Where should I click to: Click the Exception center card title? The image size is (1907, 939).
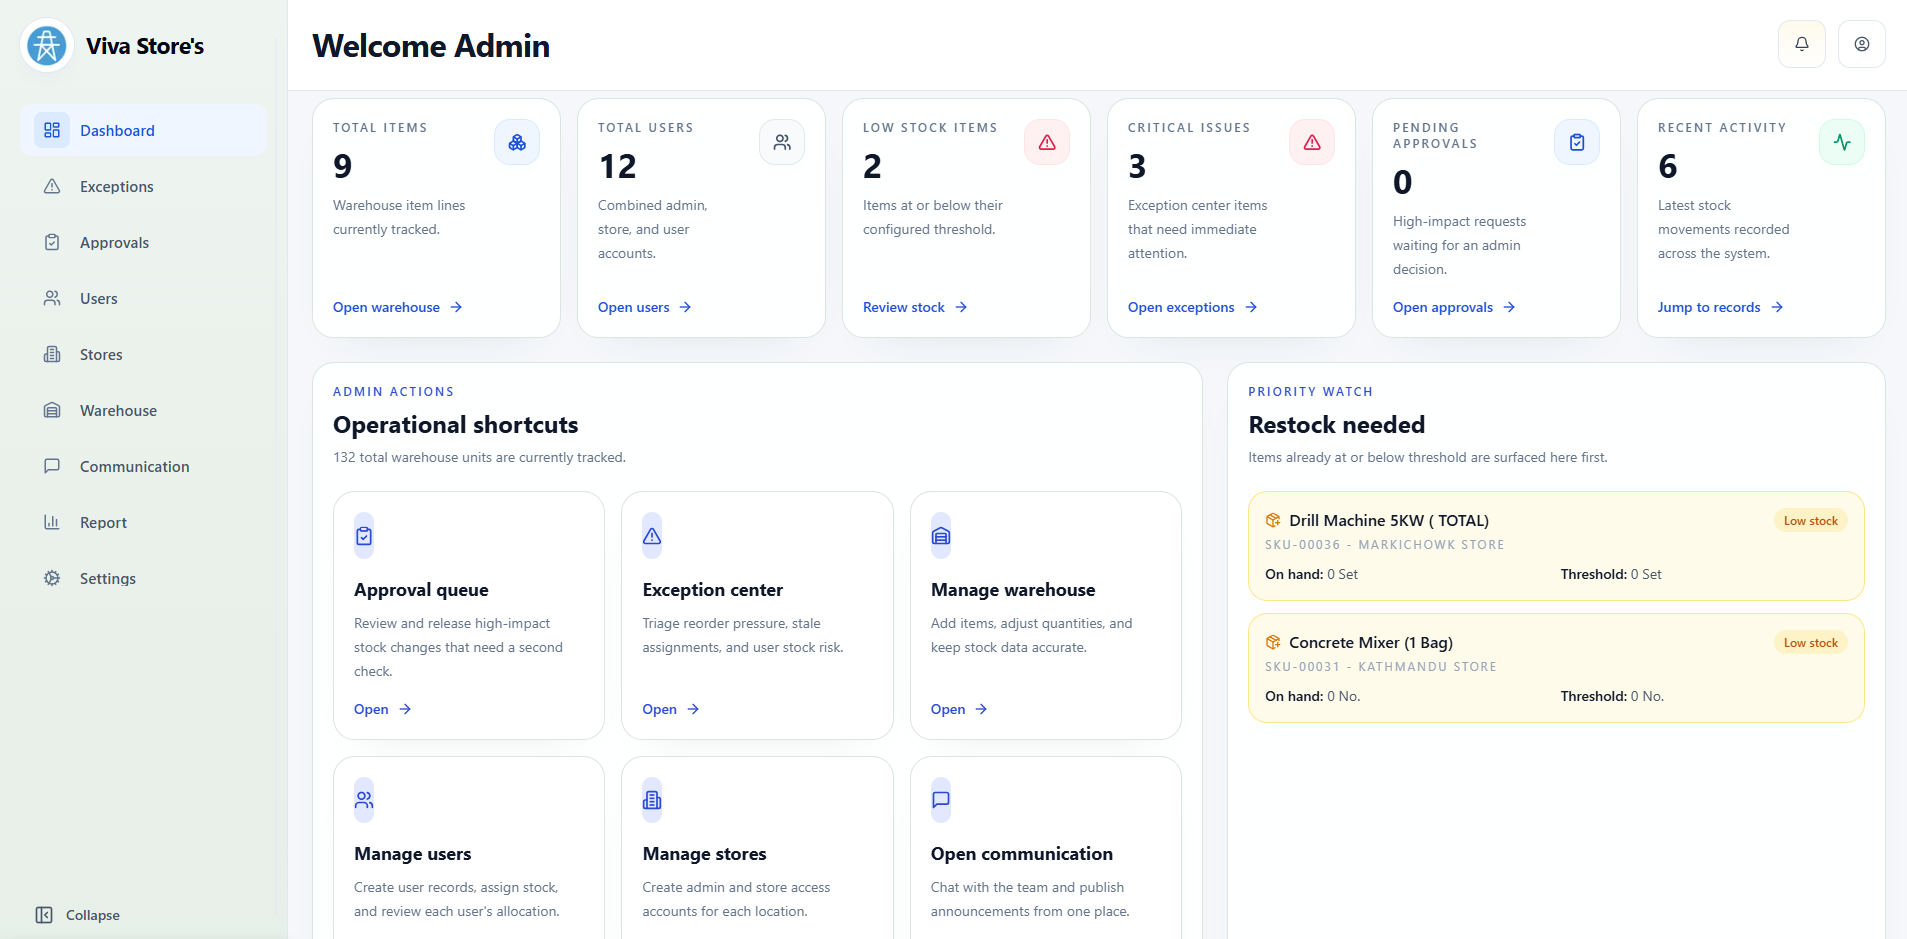712,590
